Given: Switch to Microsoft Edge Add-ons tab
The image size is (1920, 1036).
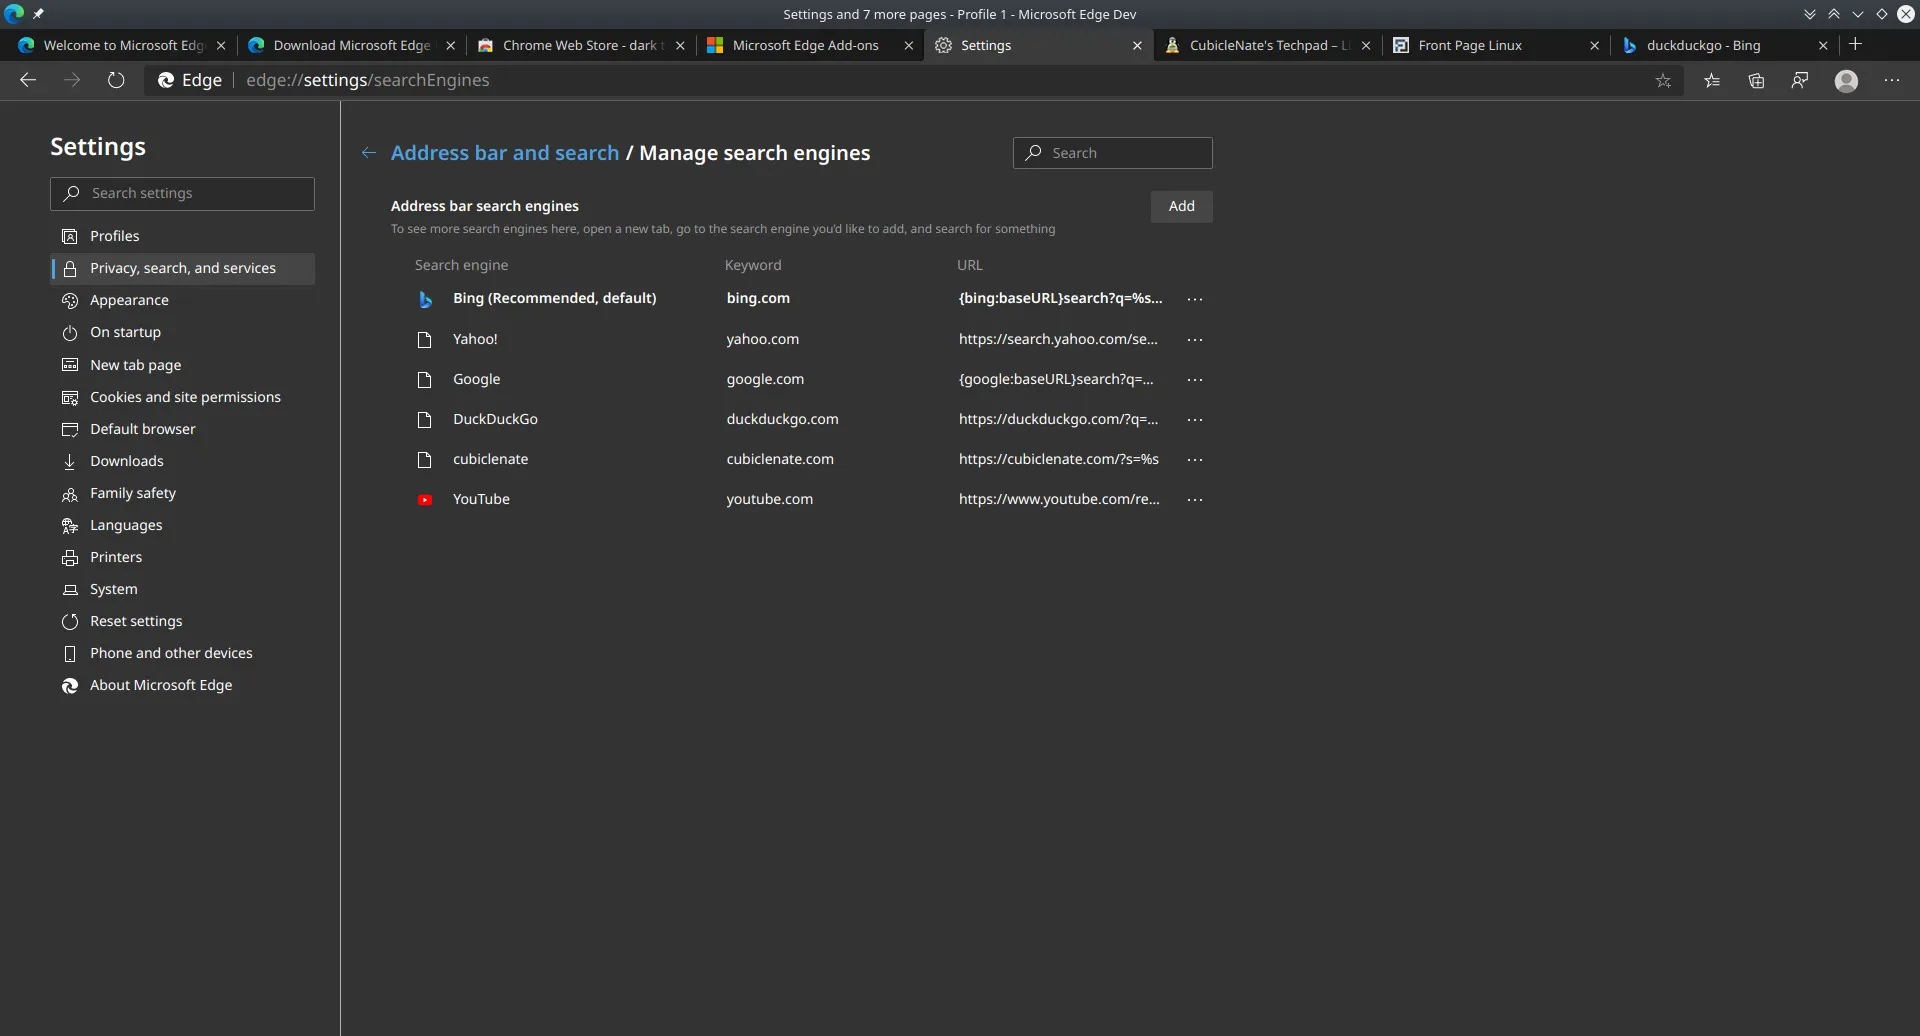Looking at the screenshot, I should pos(805,45).
